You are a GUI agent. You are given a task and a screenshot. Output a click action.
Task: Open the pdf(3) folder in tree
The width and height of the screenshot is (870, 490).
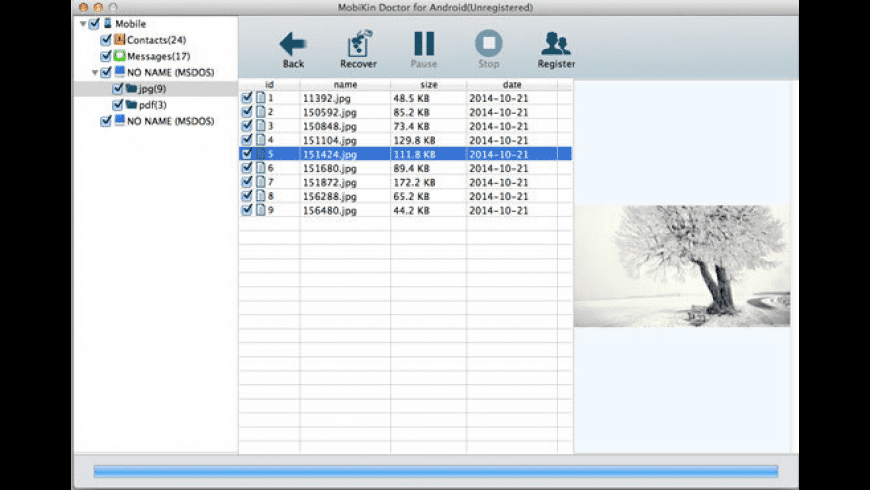153,105
